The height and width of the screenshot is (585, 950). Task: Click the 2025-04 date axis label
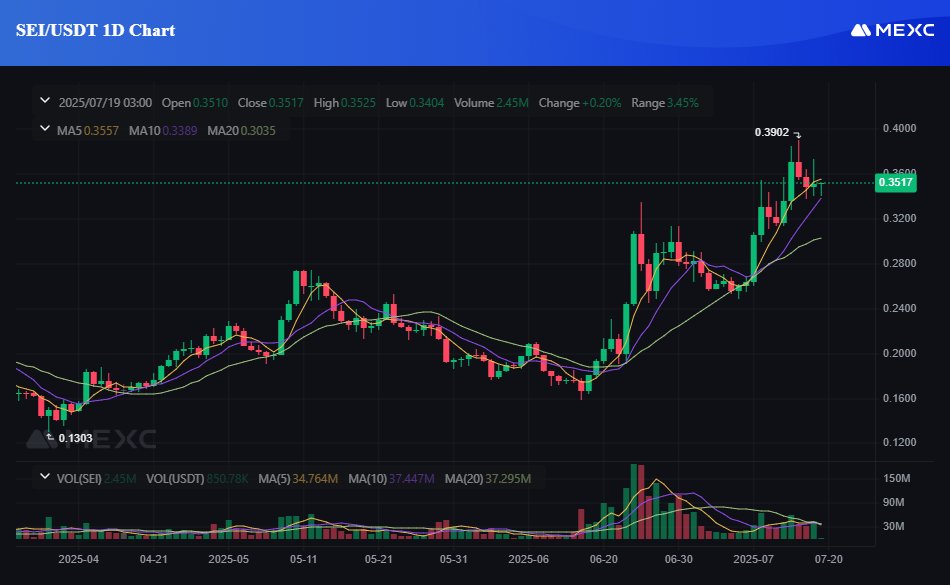[78, 559]
